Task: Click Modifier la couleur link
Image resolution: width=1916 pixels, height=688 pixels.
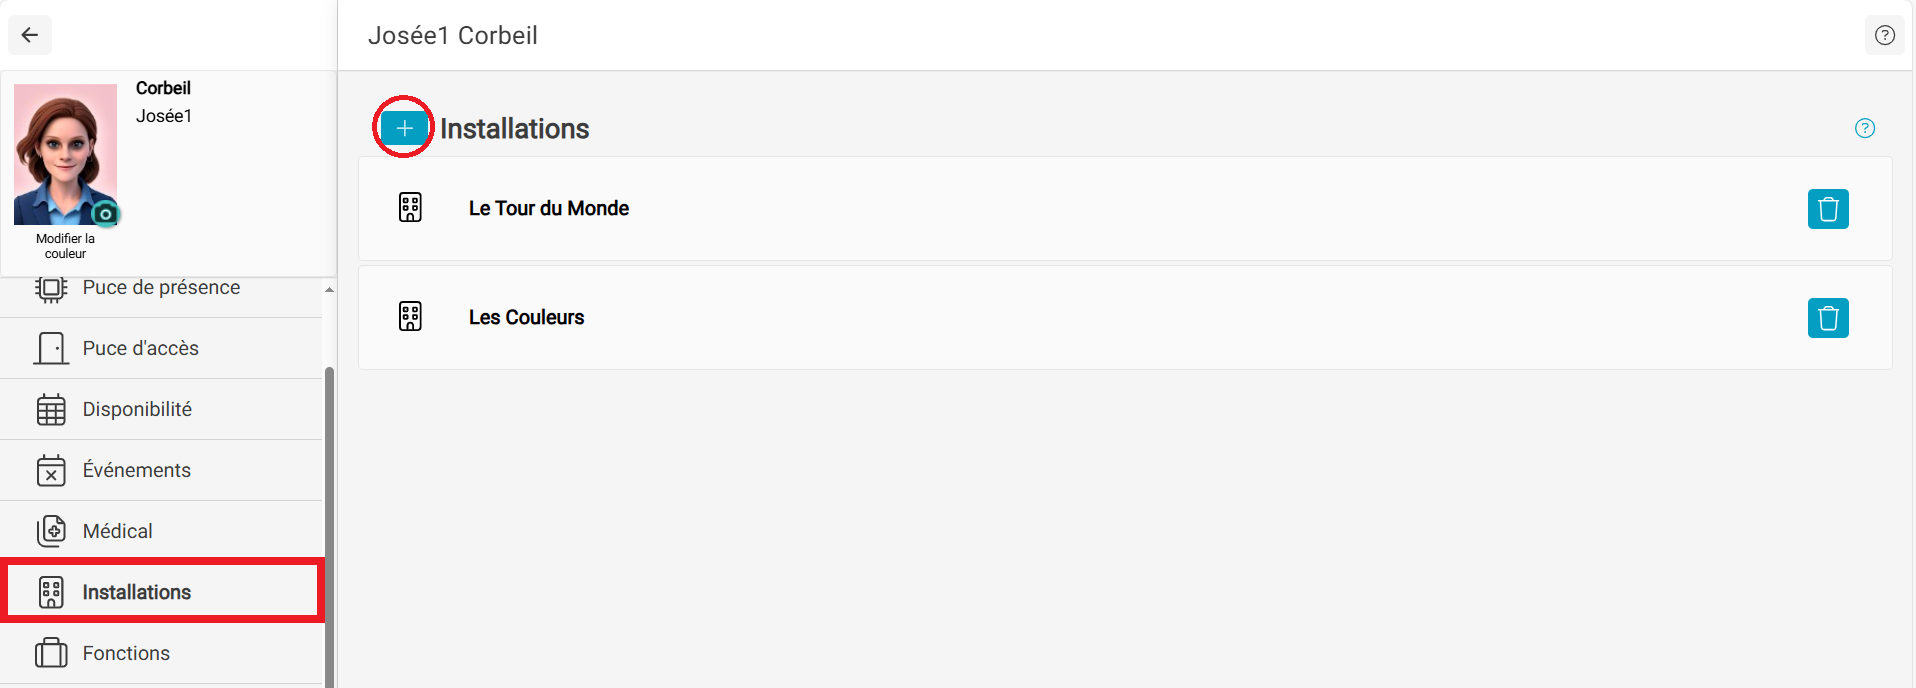Action: click(65, 246)
